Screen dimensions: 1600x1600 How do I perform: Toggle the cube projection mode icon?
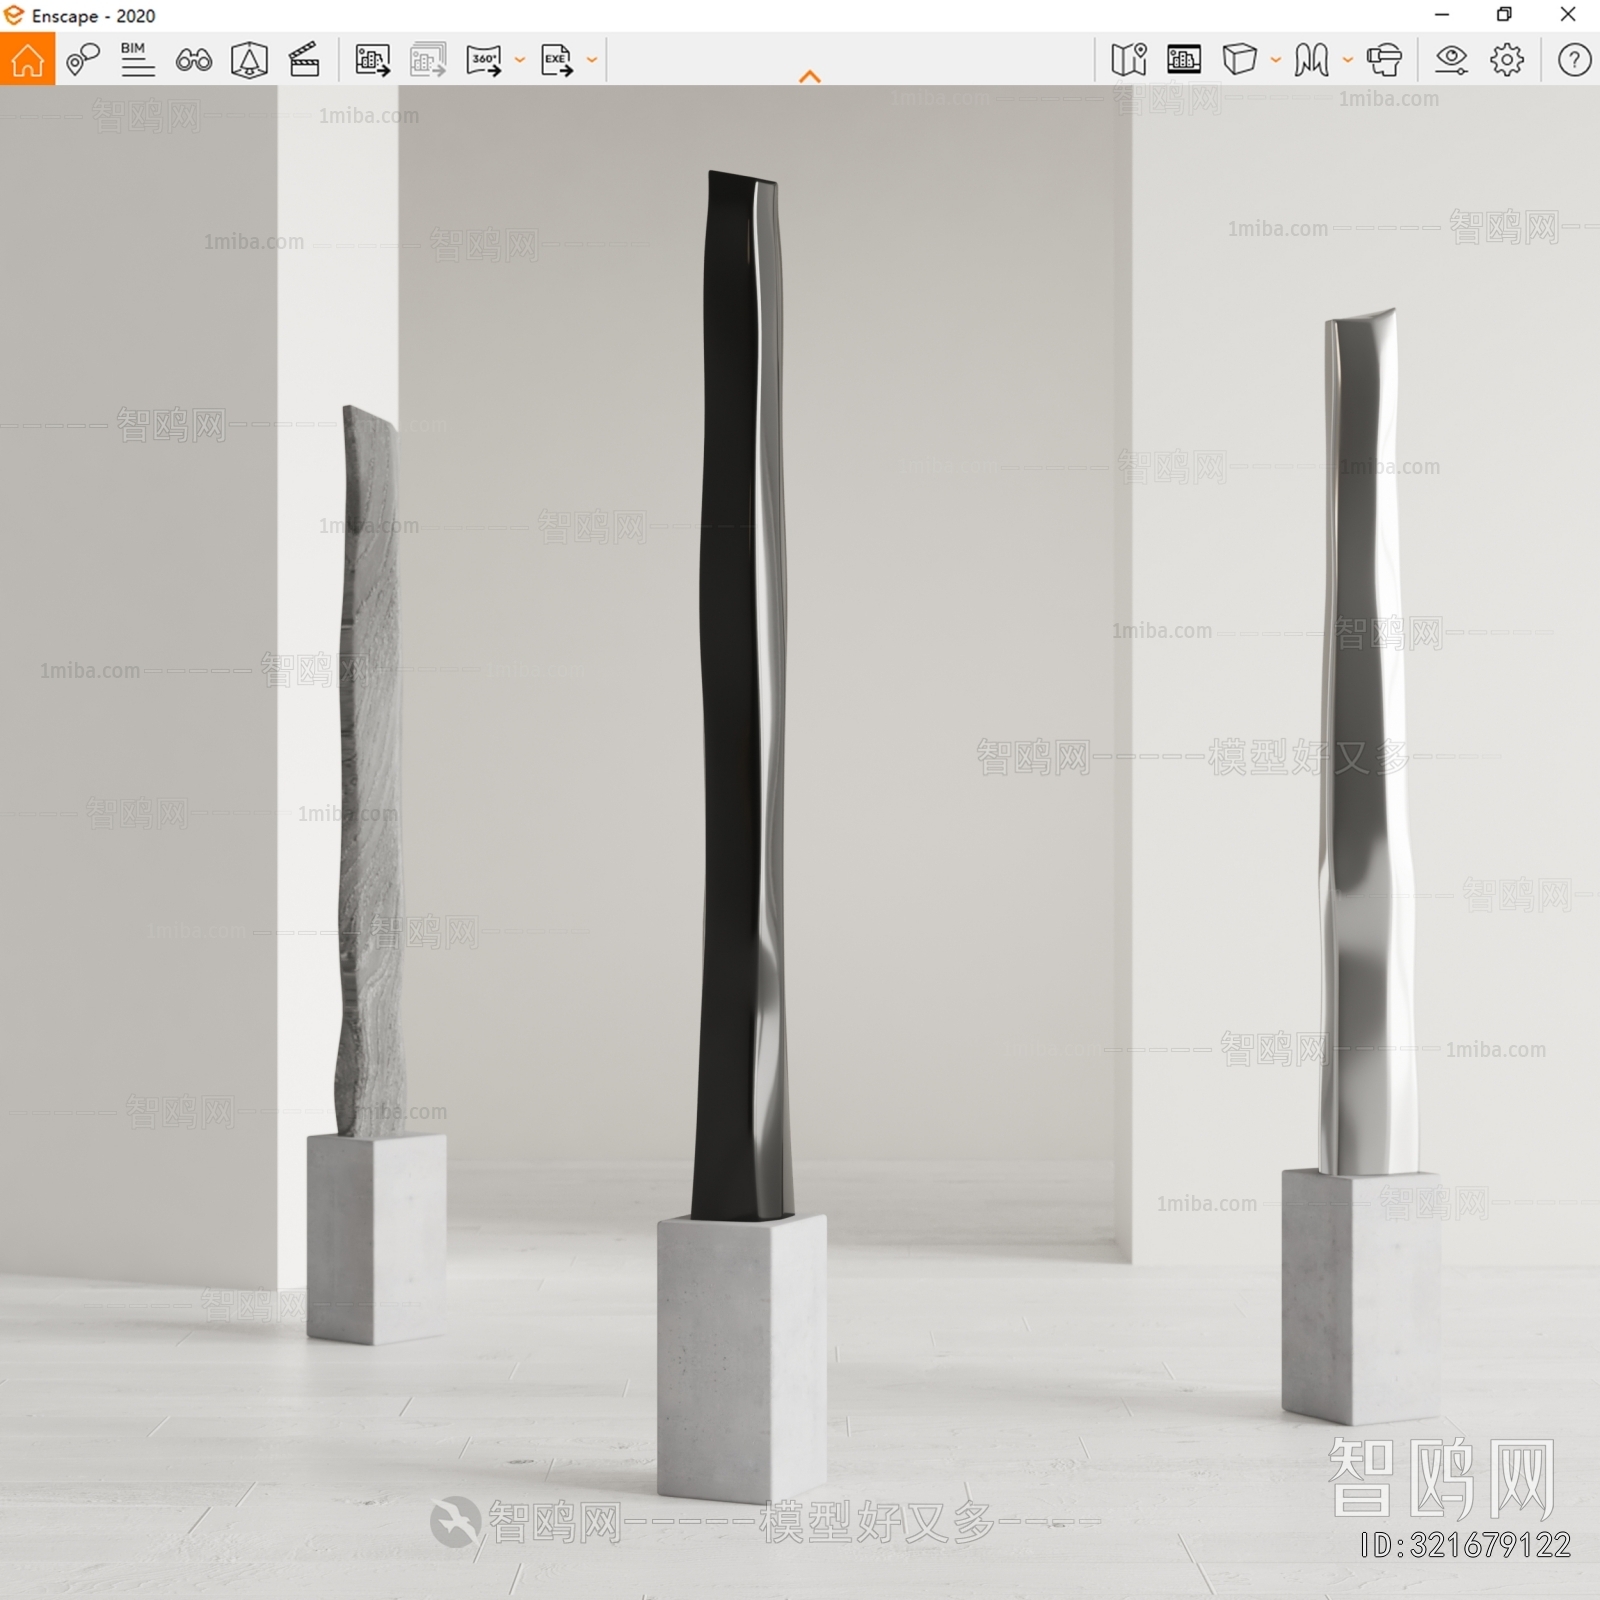1239,60
